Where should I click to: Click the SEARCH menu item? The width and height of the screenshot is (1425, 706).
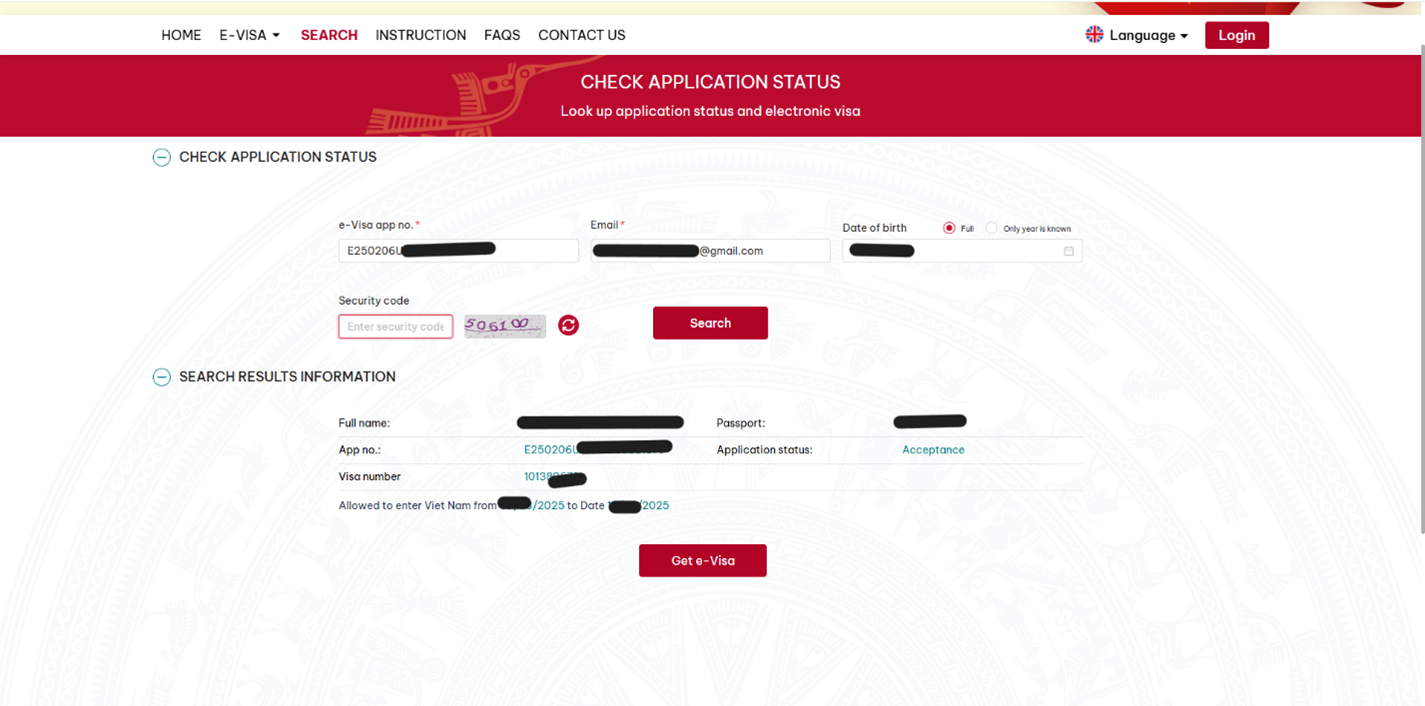tap(329, 35)
